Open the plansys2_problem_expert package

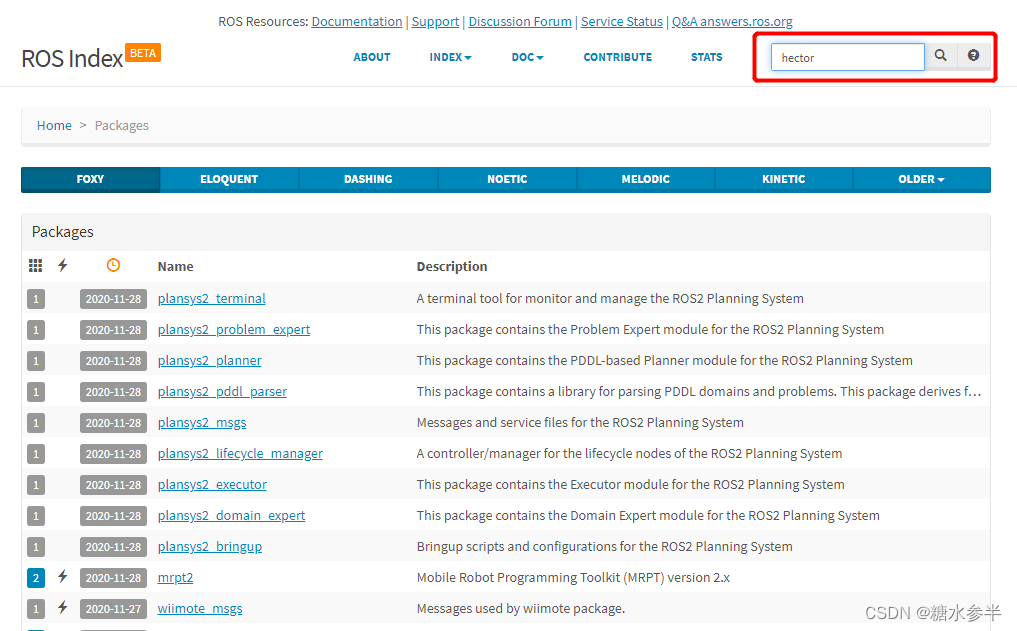pos(233,329)
